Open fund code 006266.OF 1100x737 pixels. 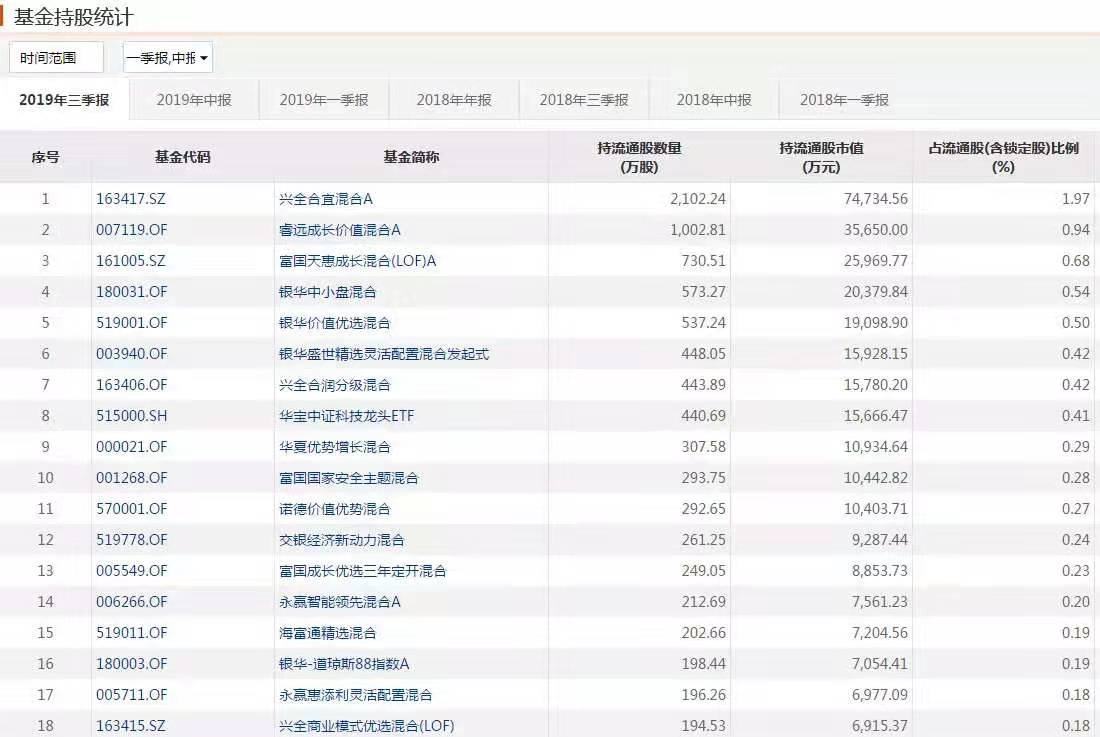pyautogui.click(x=132, y=602)
